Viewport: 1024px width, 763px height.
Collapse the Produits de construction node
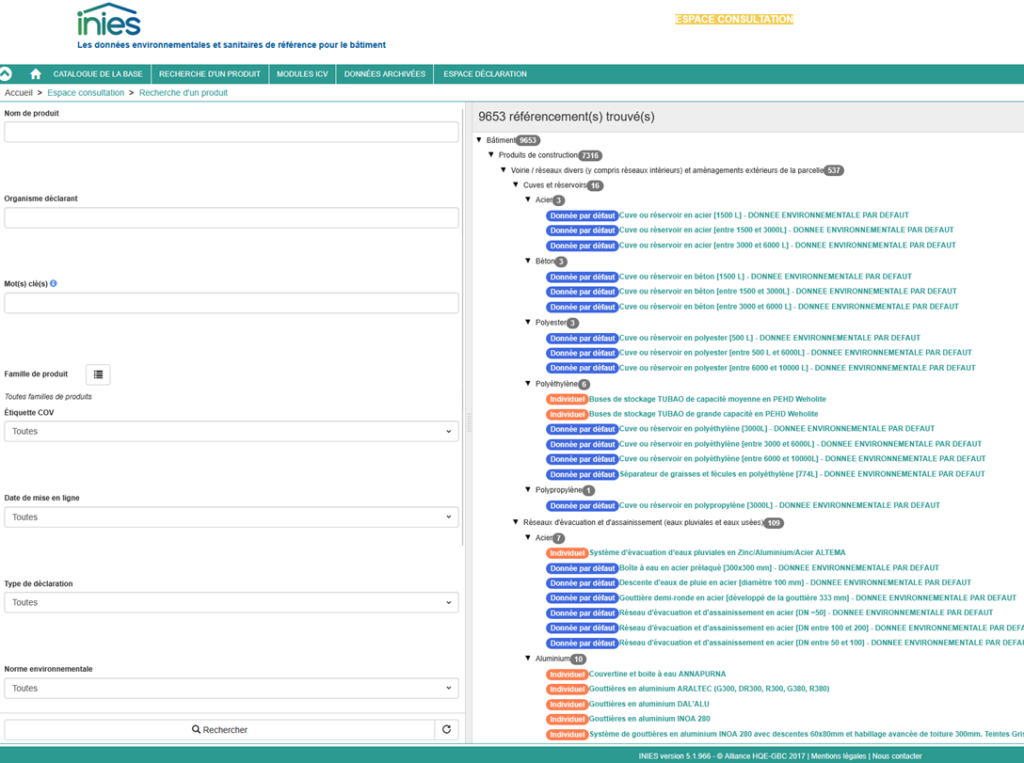491,155
